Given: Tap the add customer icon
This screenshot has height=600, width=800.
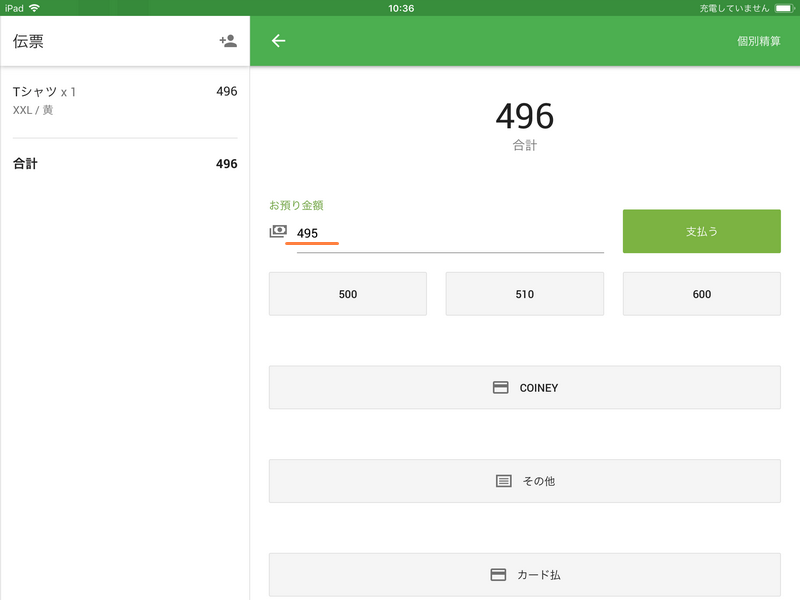Looking at the screenshot, I should [x=228, y=41].
